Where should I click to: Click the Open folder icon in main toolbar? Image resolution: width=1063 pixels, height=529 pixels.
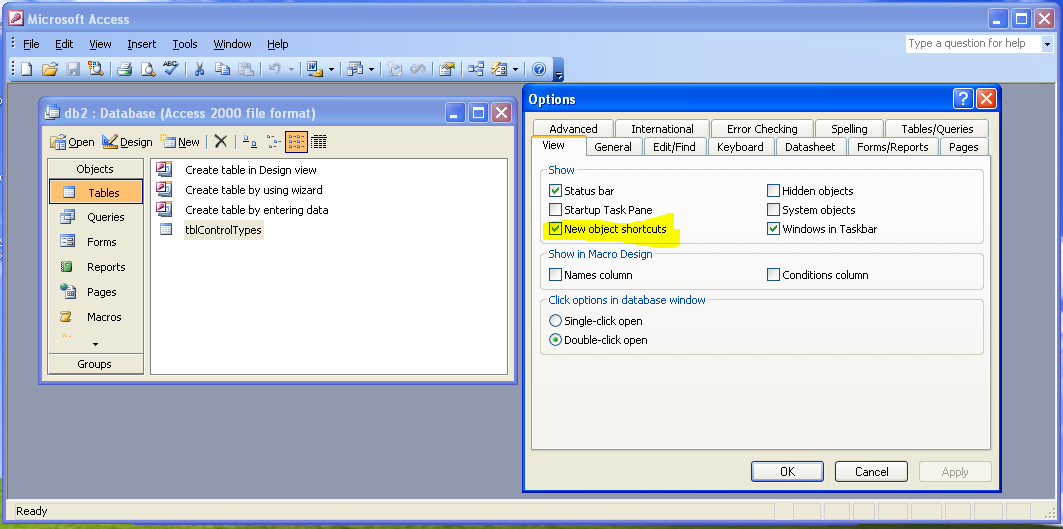coord(49,68)
